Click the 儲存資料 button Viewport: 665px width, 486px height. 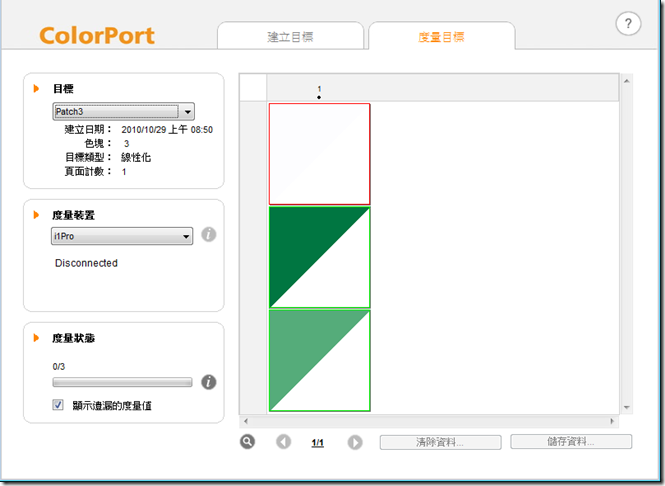(x=571, y=441)
